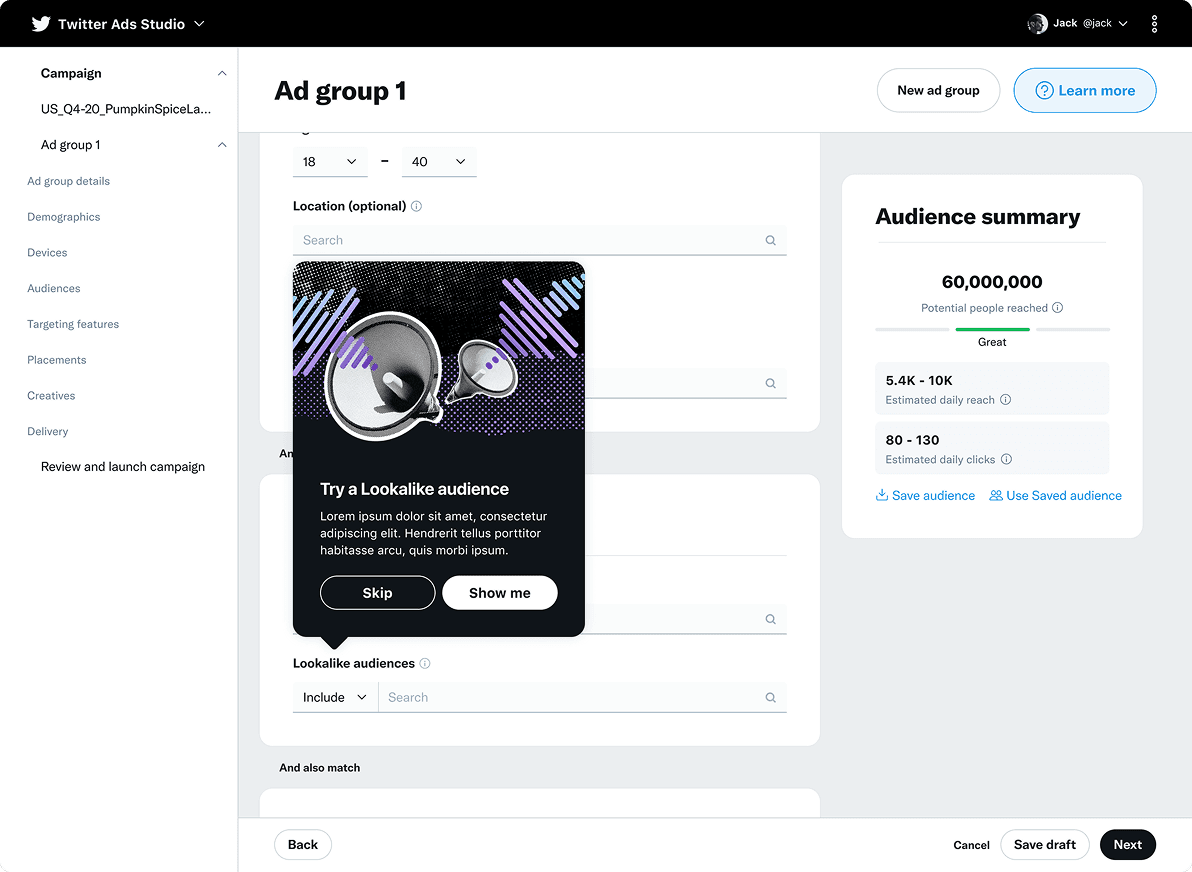Screen dimensions: 1192x872
Task: Click the Great audience reach indicator bar
Action: (x=991, y=328)
